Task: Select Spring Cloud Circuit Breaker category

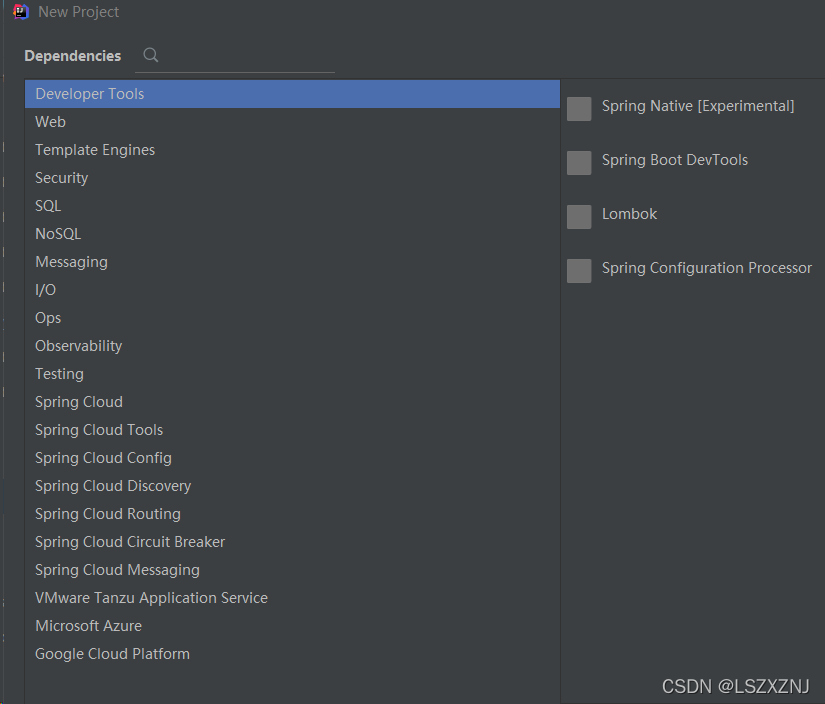Action: coord(292,541)
